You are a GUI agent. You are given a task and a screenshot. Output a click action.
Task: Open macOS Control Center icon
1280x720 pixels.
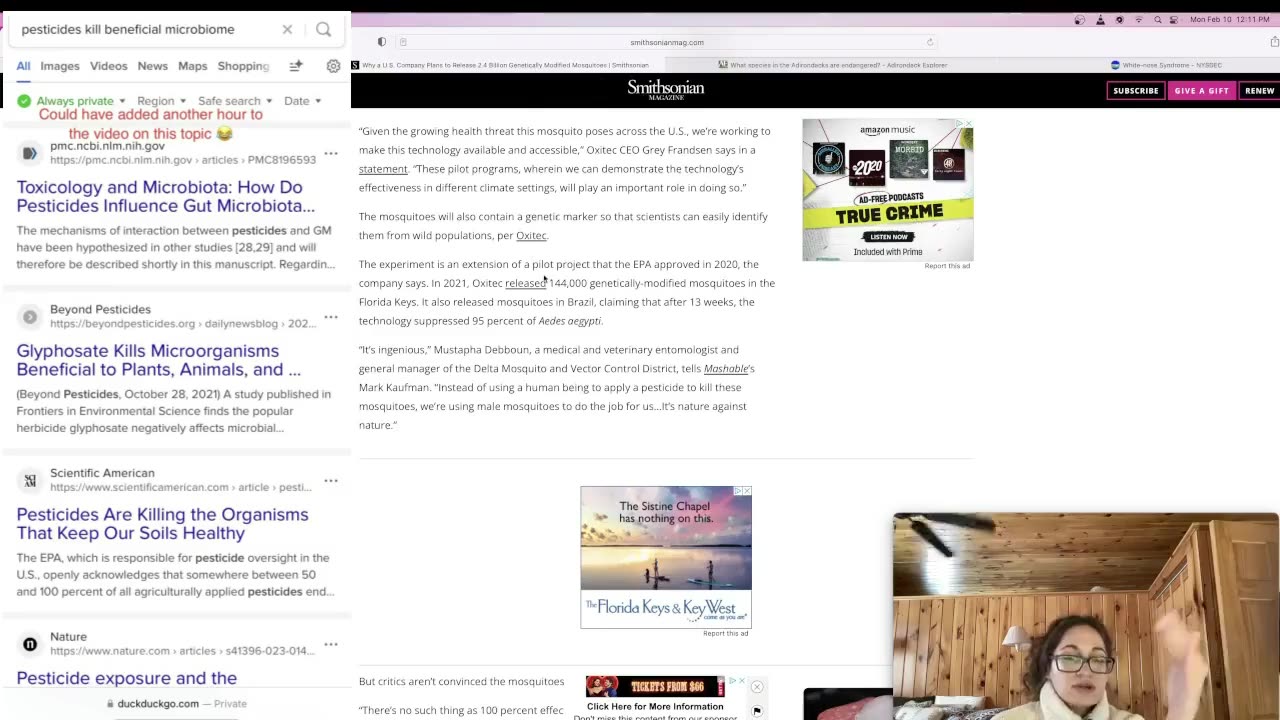pos(1175,20)
